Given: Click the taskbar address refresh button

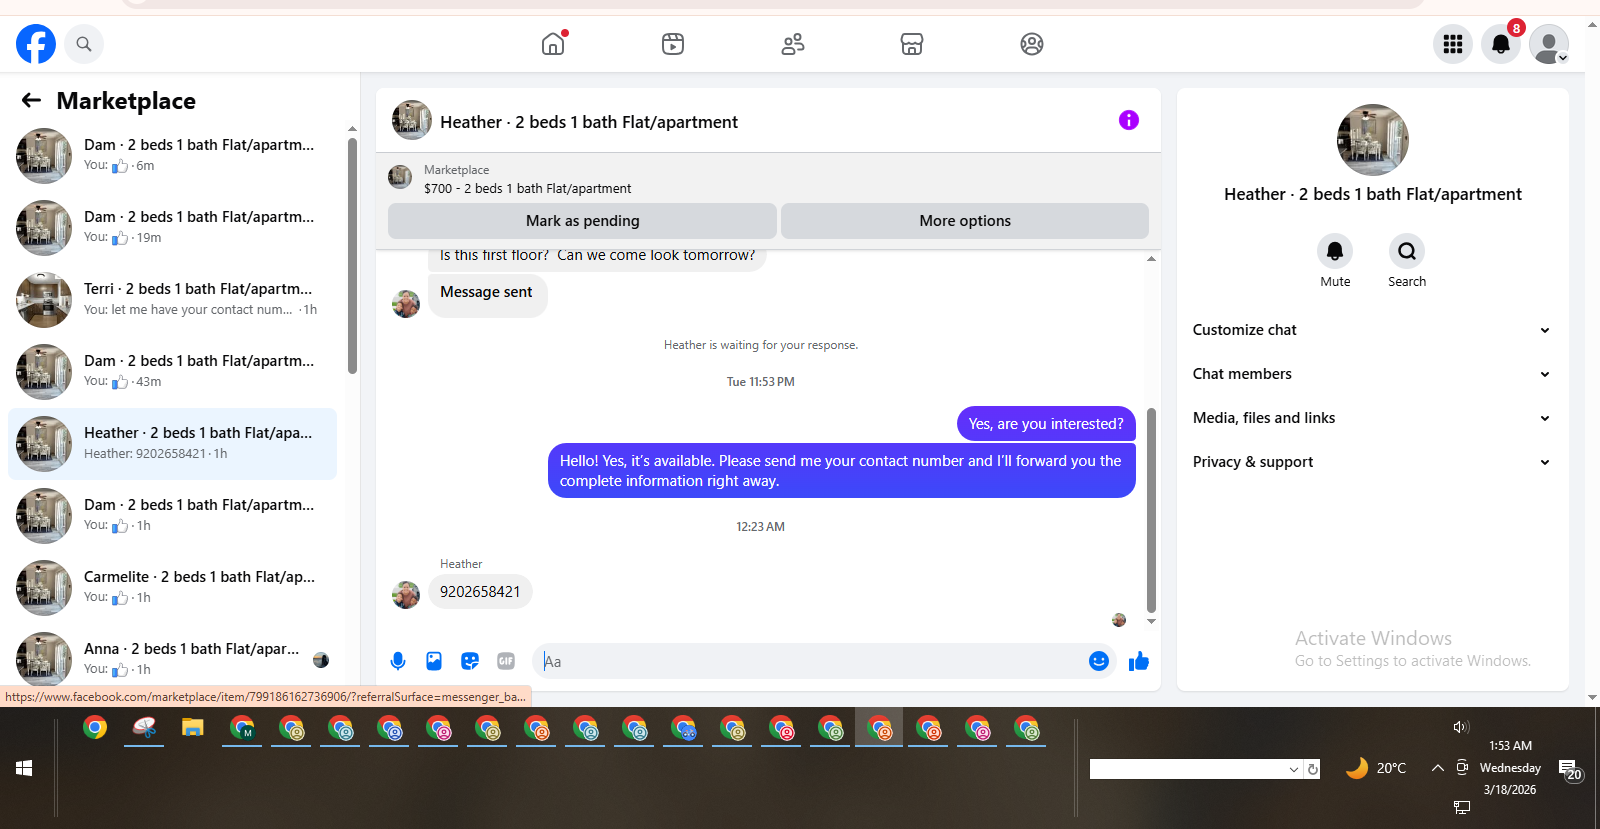Looking at the screenshot, I should click(x=1313, y=769).
